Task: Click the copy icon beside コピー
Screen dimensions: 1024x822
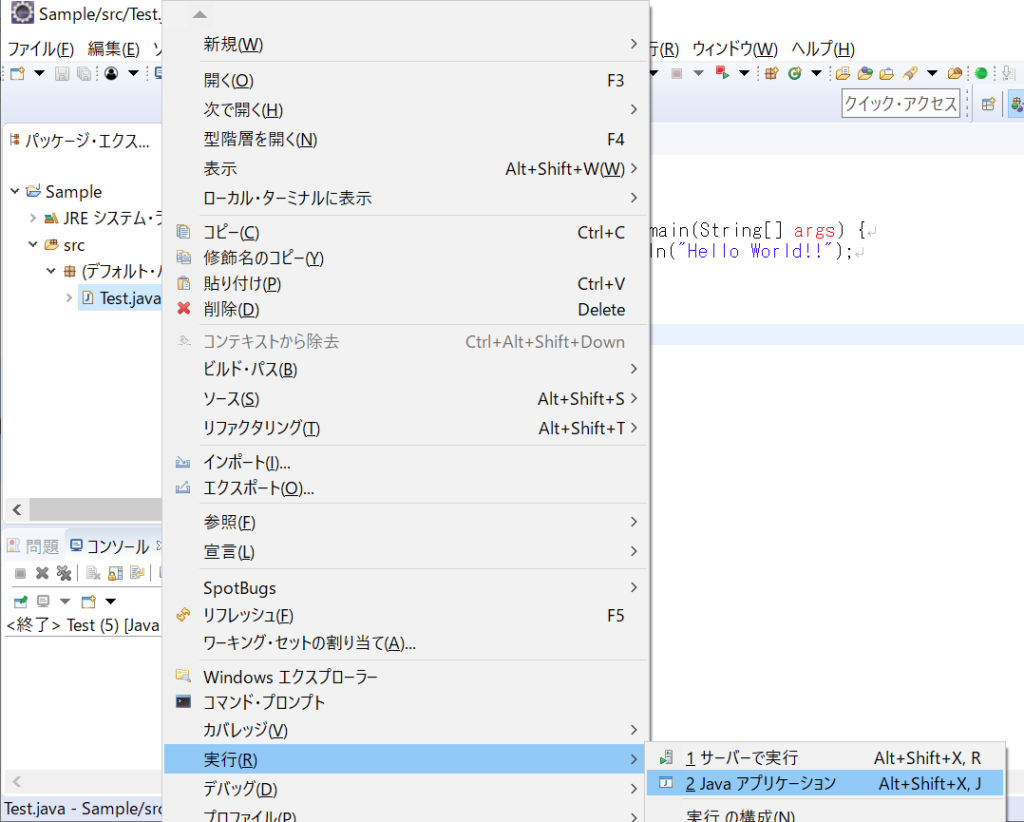Action: pyautogui.click(x=184, y=232)
